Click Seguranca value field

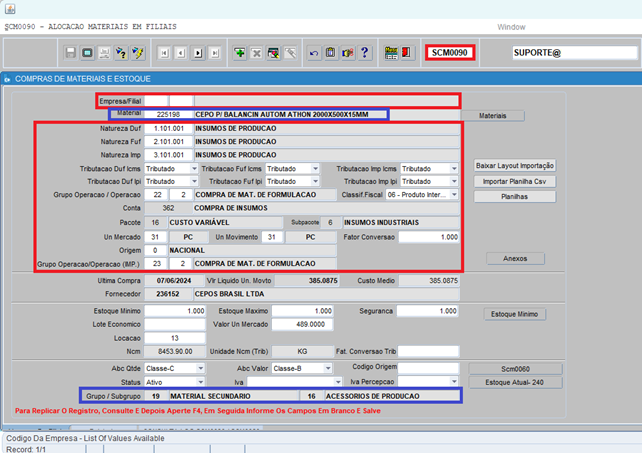tap(427, 311)
